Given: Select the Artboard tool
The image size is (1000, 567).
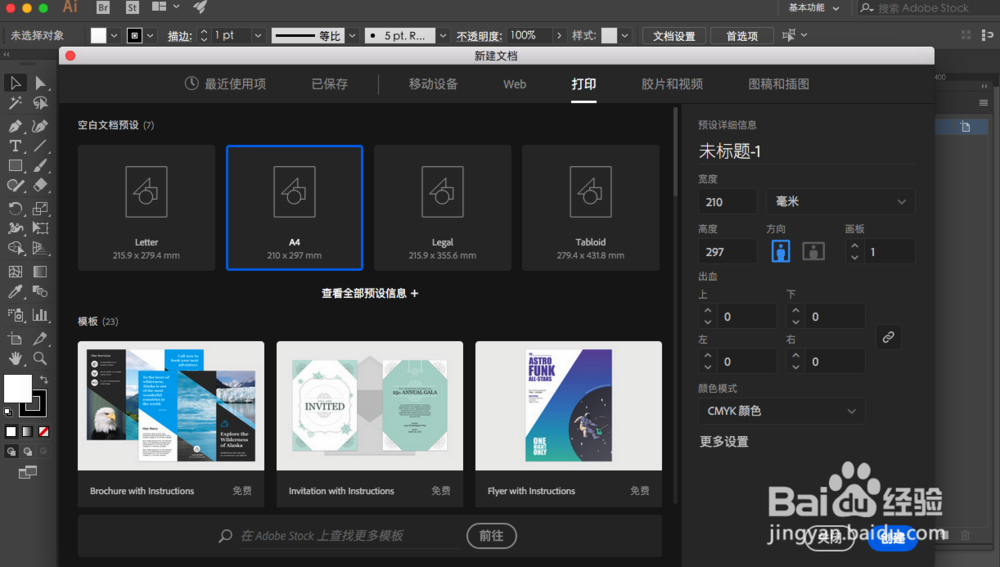Looking at the screenshot, I should 15,338.
